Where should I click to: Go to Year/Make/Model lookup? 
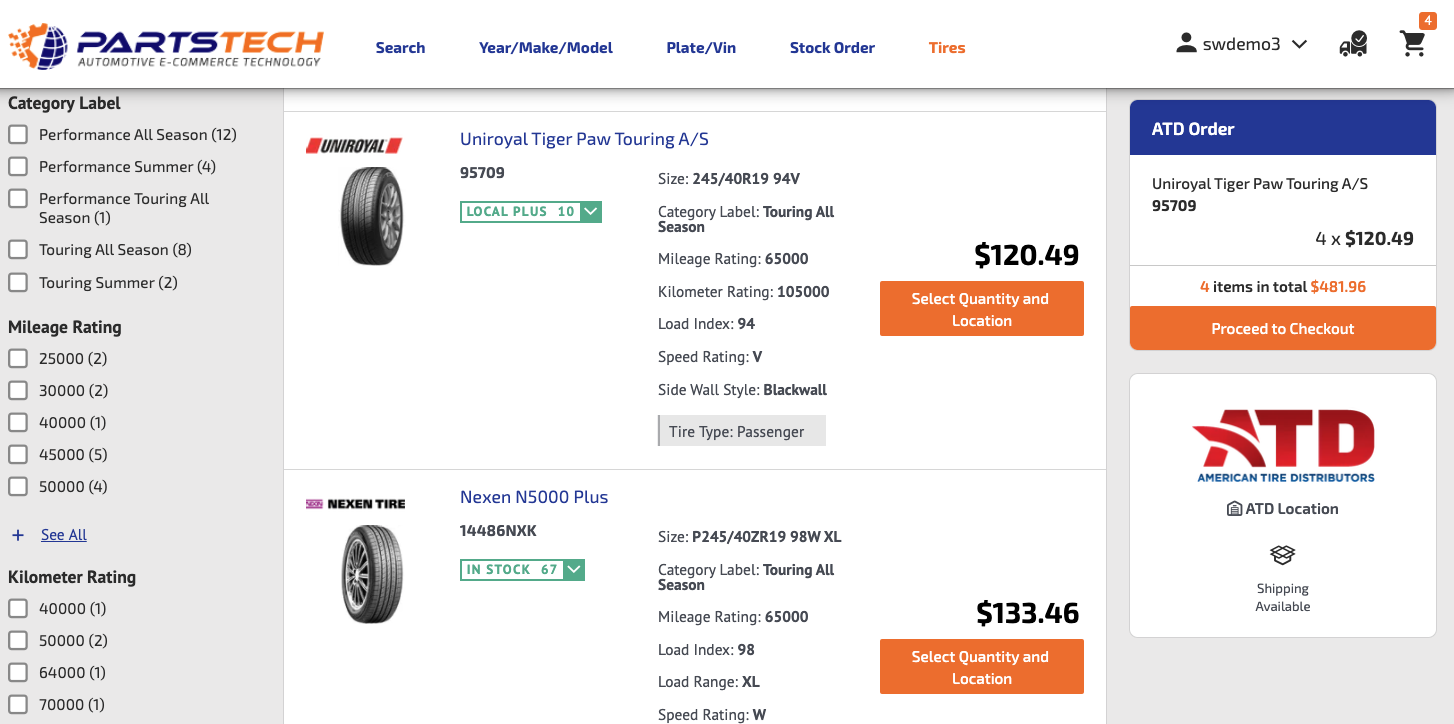546,48
